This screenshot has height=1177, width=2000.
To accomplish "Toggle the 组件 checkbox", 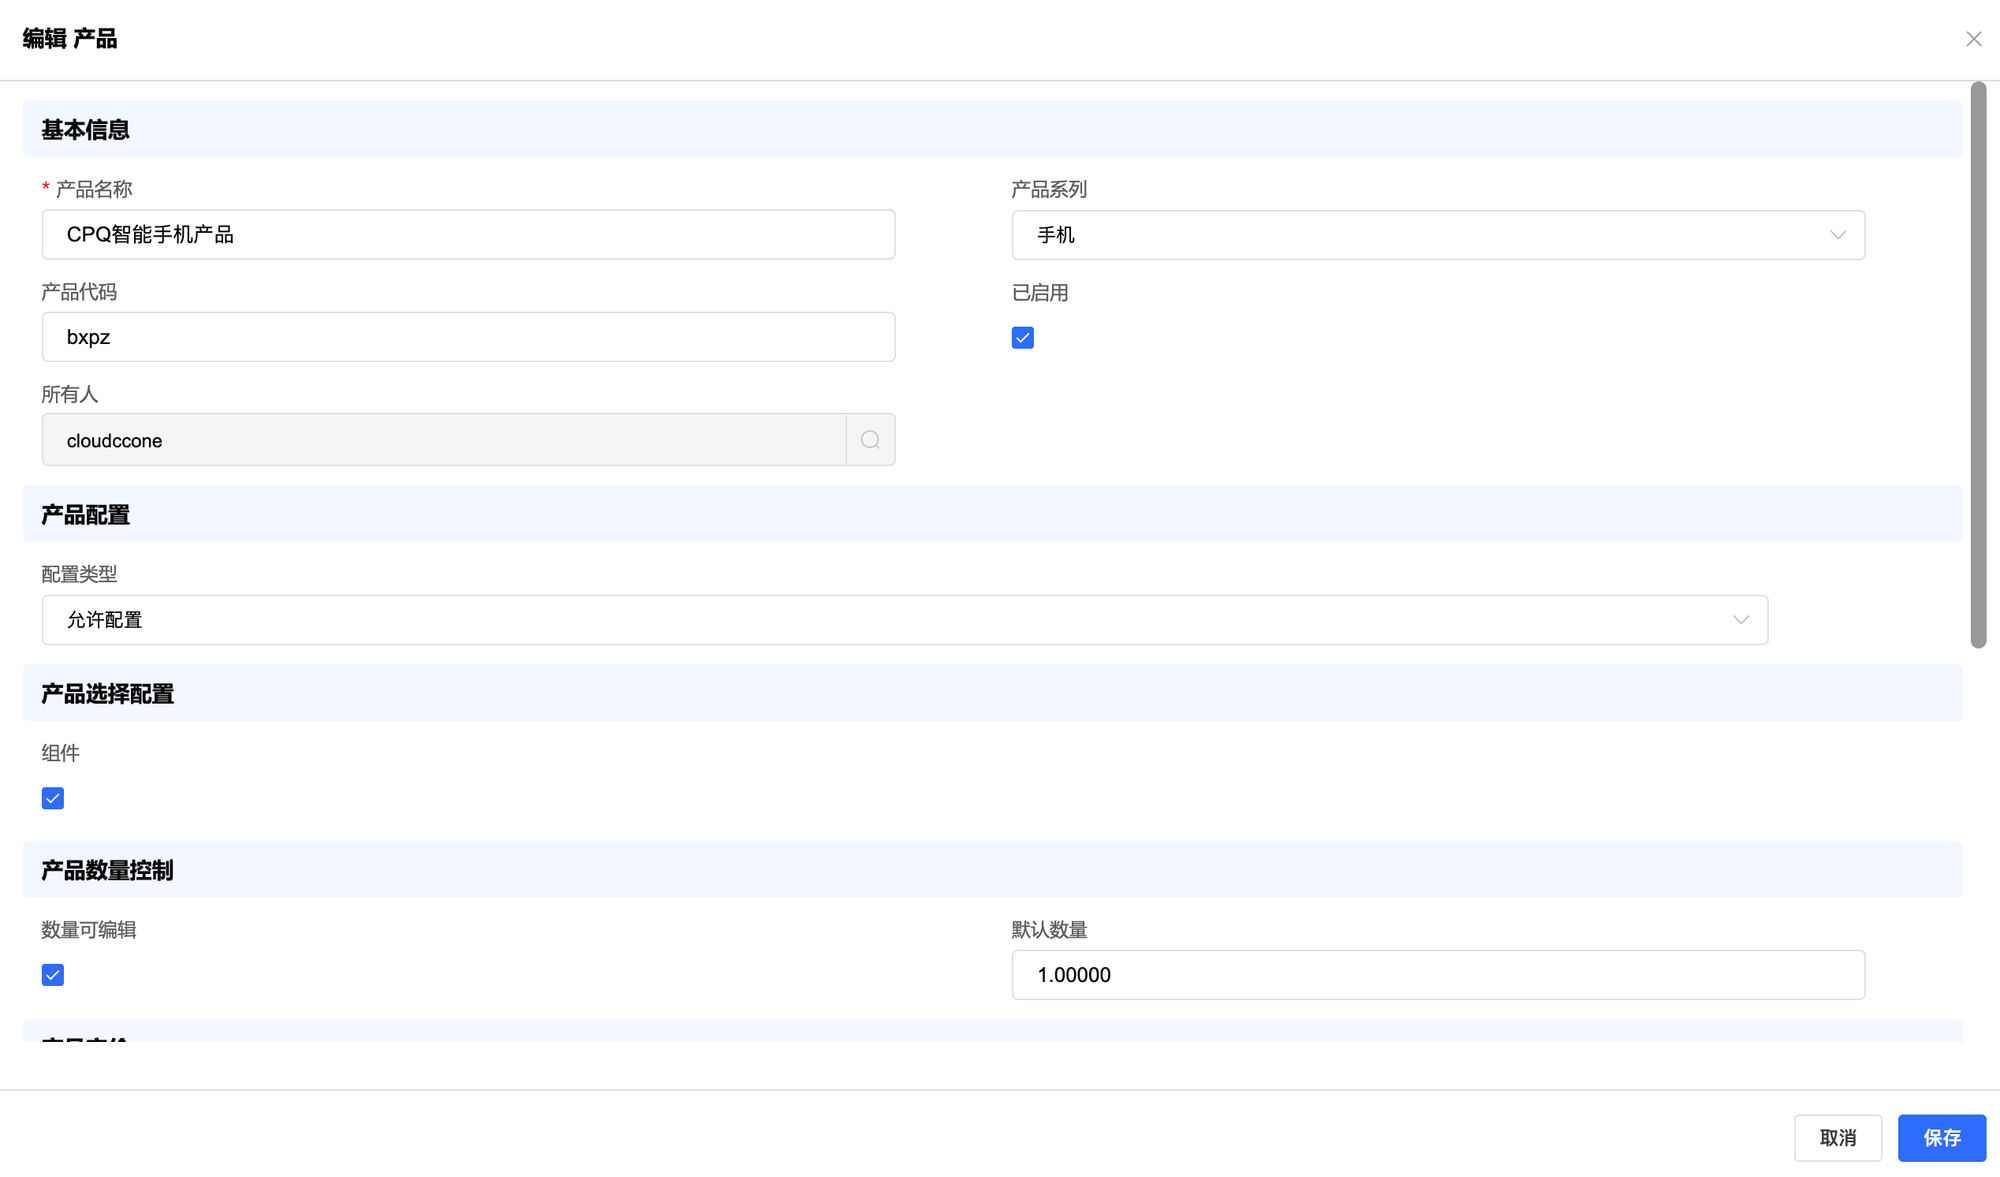I will (53, 798).
